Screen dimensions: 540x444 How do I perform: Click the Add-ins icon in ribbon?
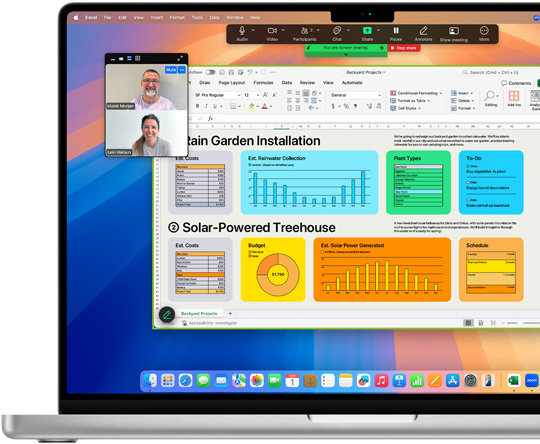click(x=513, y=96)
